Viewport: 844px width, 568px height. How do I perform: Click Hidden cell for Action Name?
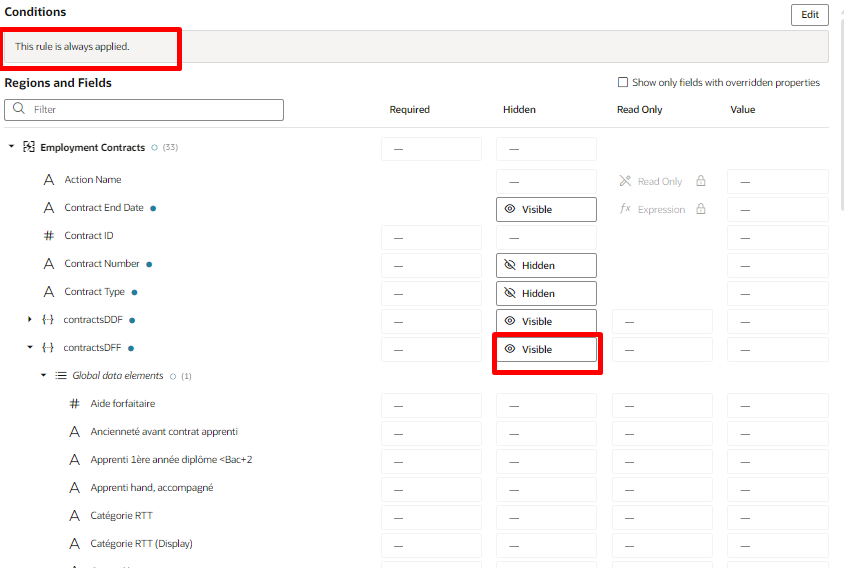pos(546,182)
